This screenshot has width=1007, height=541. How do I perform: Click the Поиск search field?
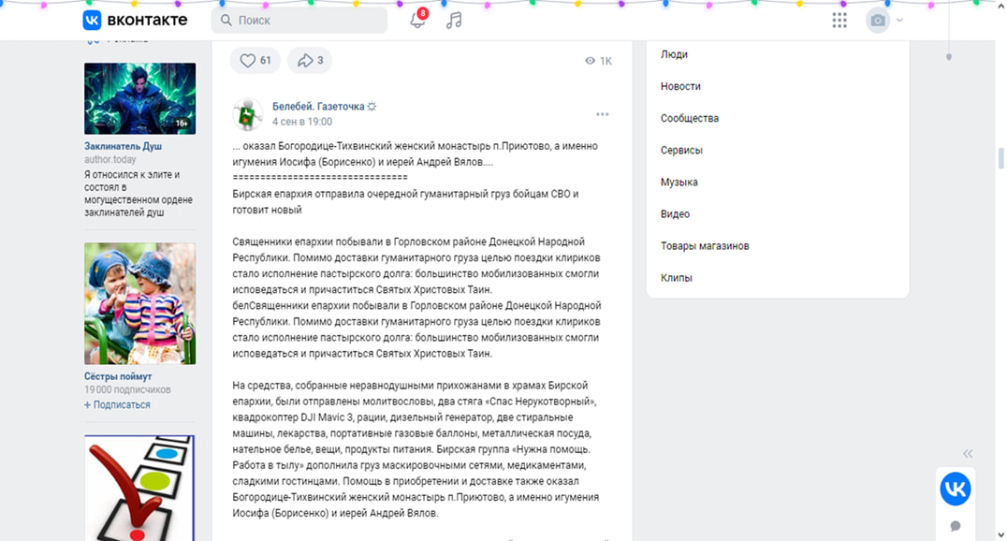(x=300, y=20)
